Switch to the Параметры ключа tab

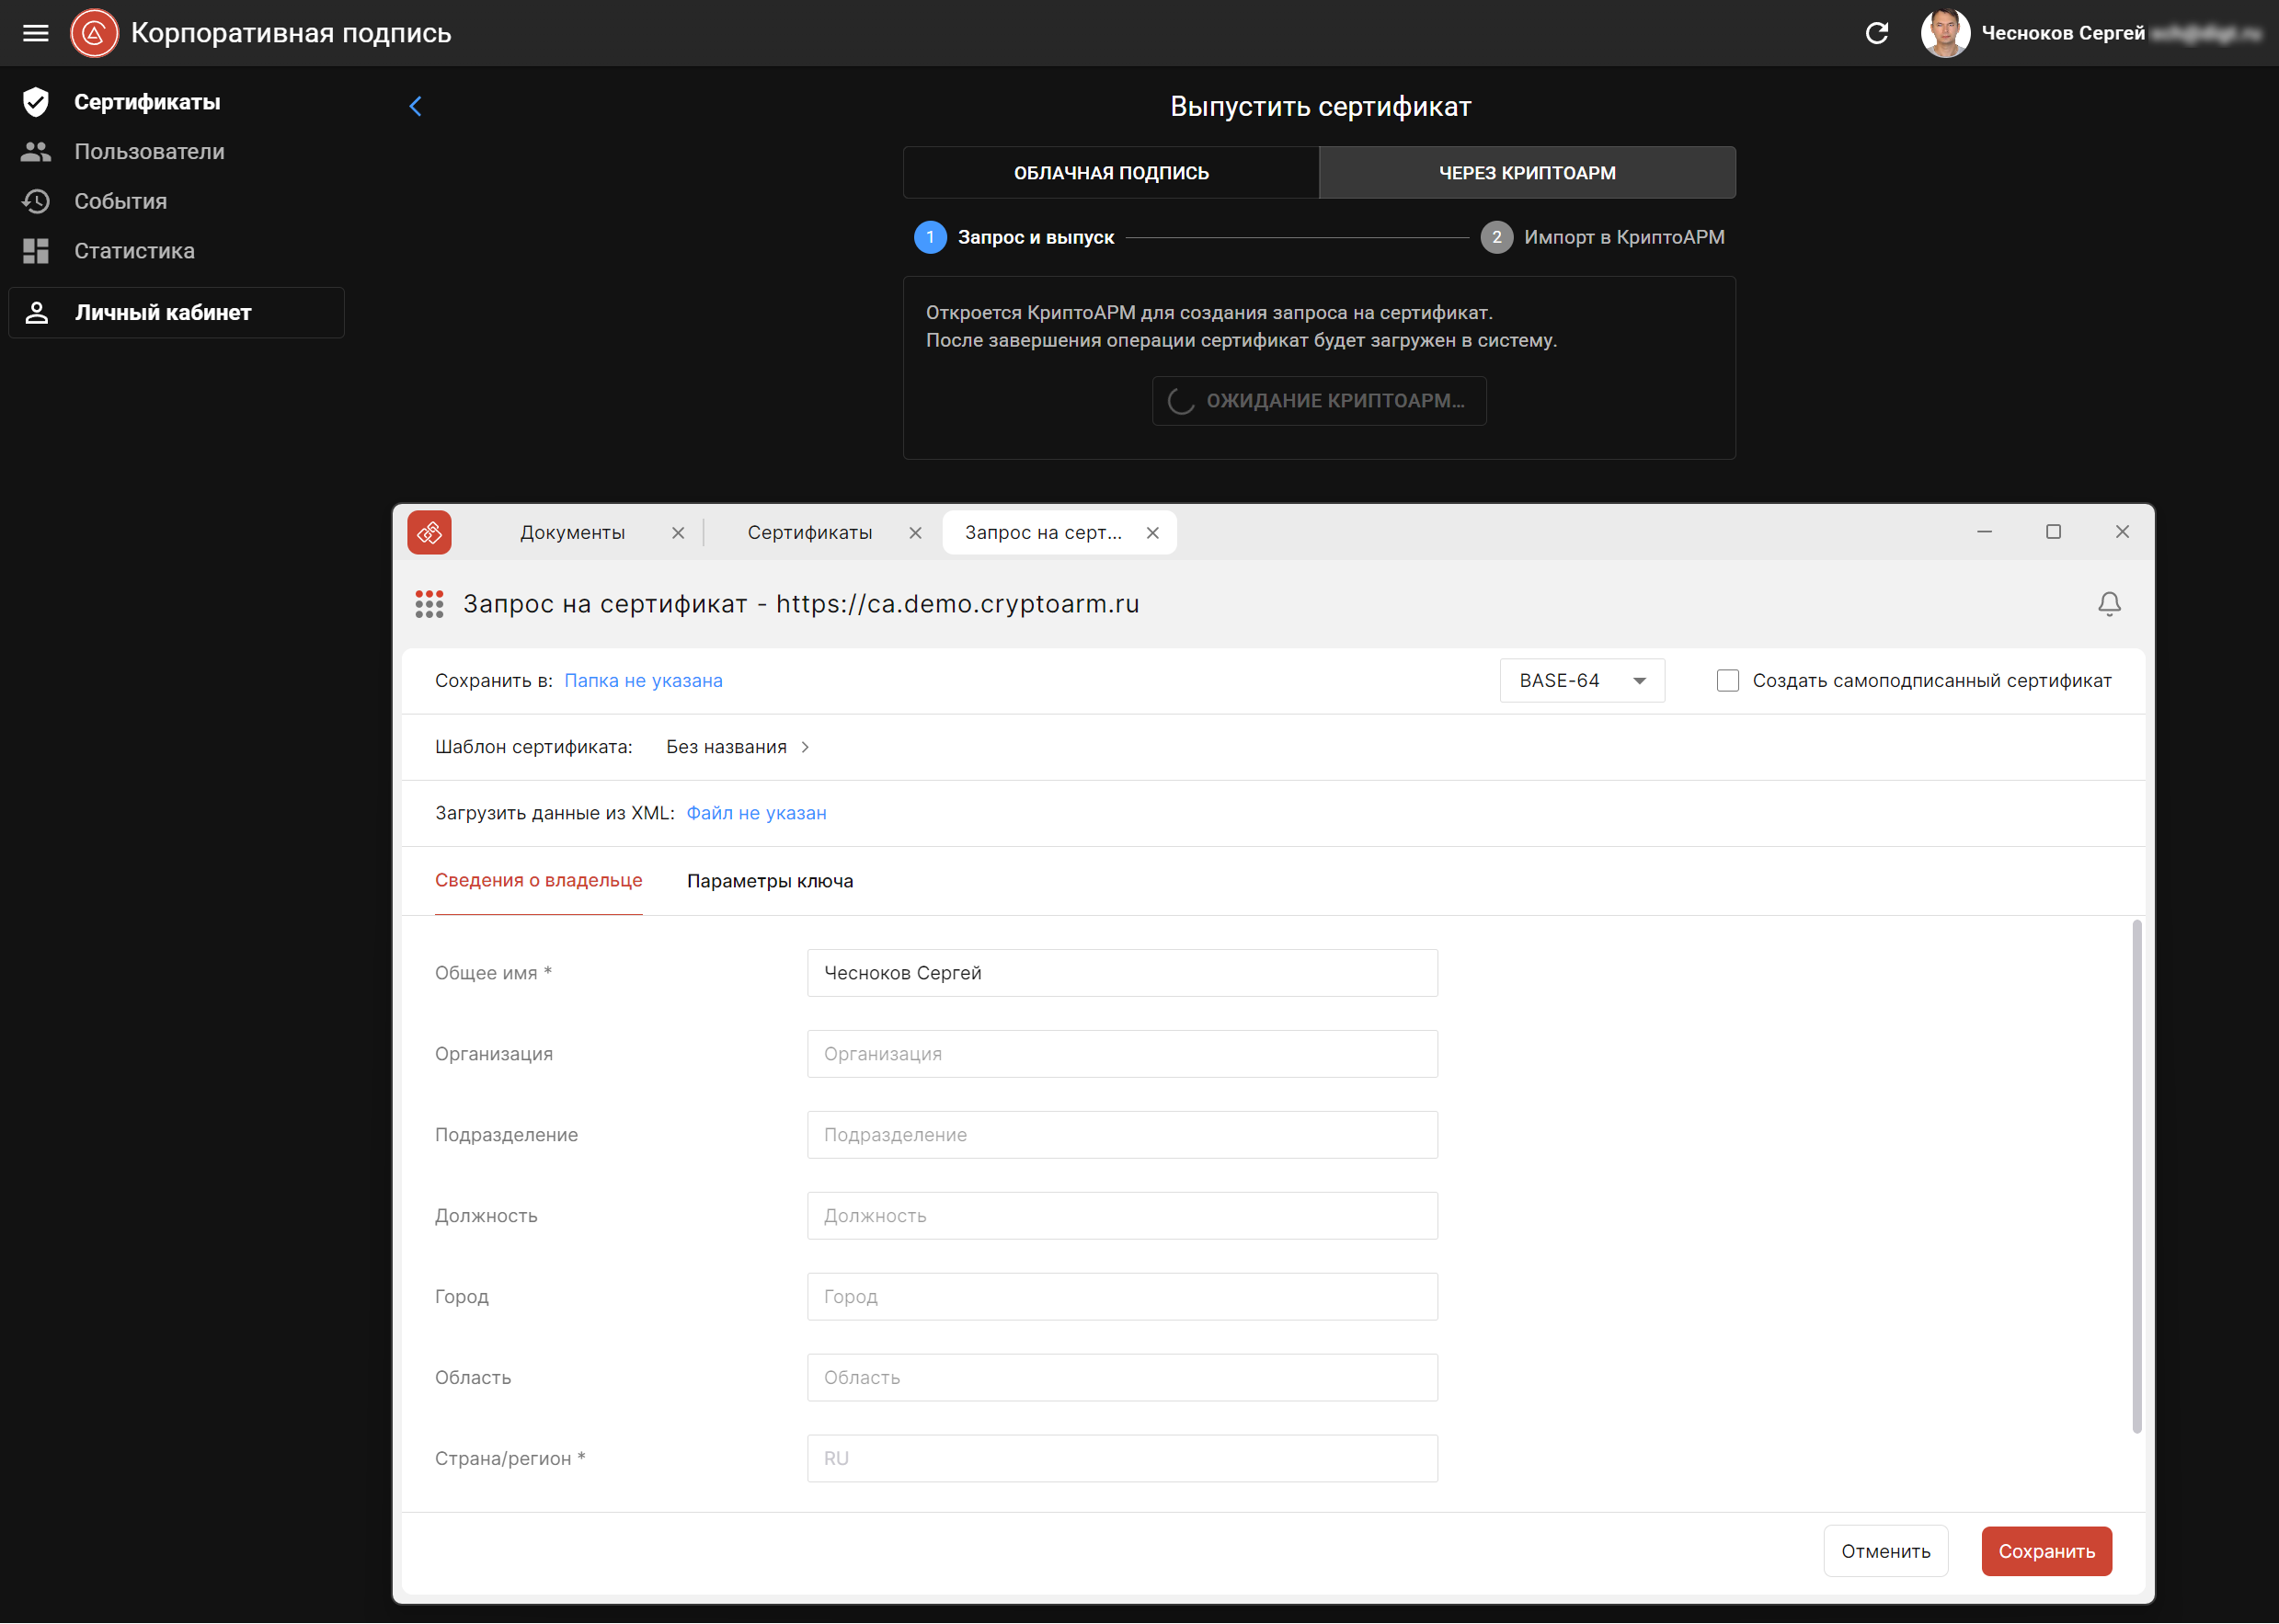pyautogui.click(x=770, y=881)
